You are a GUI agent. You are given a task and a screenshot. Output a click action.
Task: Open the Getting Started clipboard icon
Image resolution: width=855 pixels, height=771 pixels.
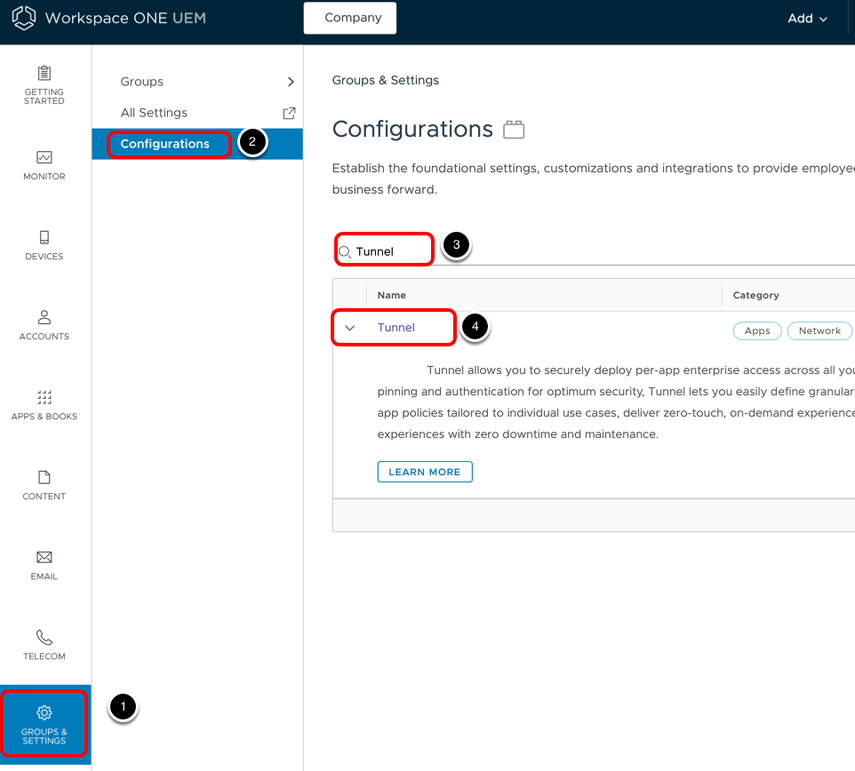(x=44, y=74)
